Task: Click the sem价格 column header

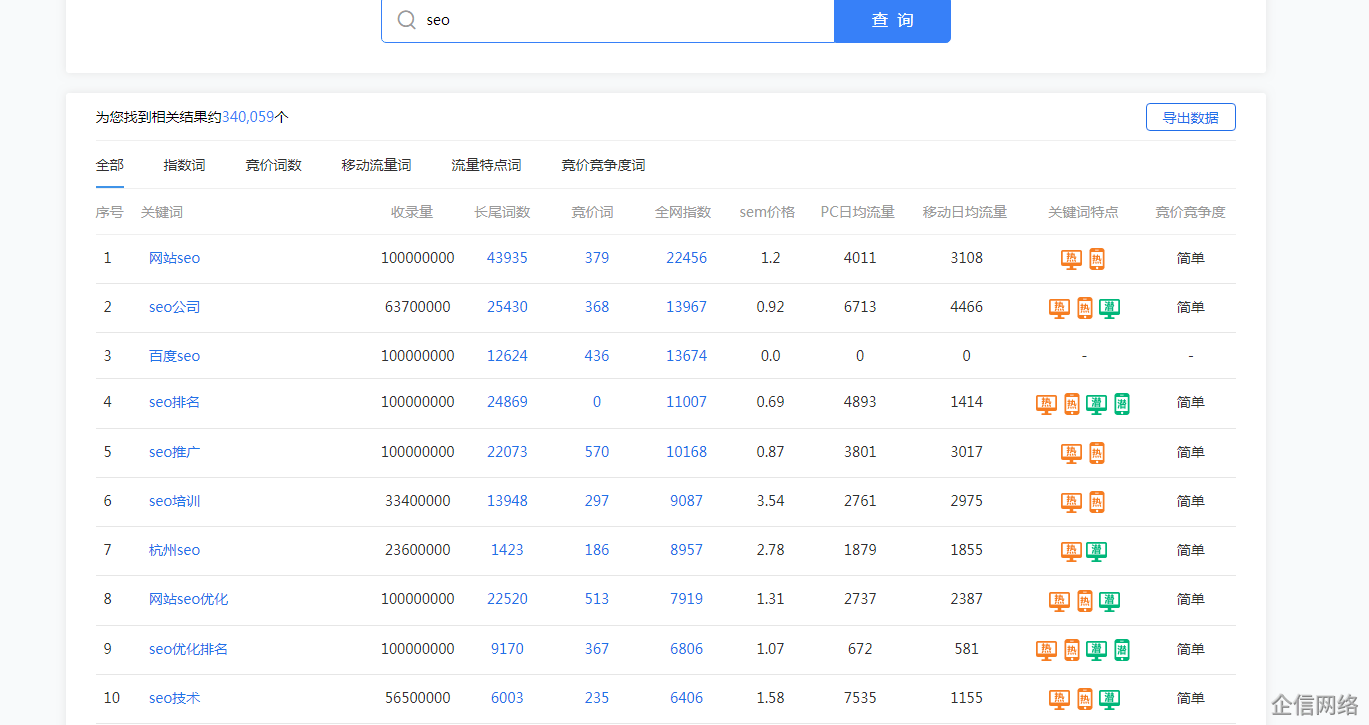Action: click(767, 212)
